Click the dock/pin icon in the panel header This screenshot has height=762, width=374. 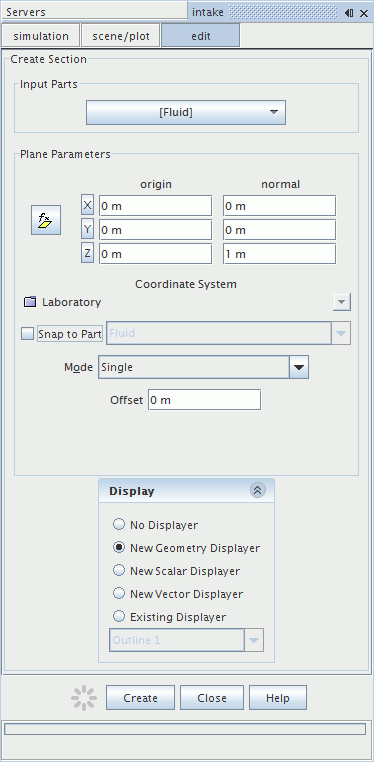tap(349, 13)
